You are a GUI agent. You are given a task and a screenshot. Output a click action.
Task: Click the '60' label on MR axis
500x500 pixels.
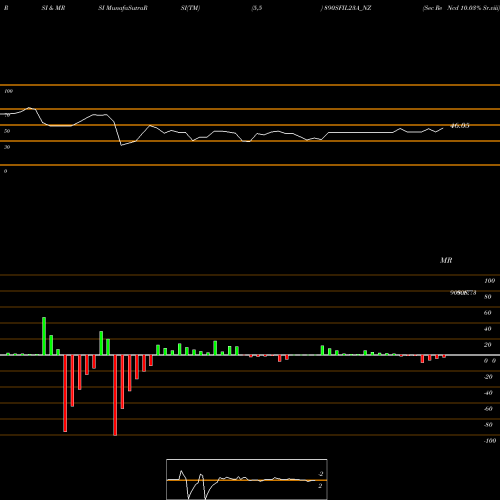[488, 313]
